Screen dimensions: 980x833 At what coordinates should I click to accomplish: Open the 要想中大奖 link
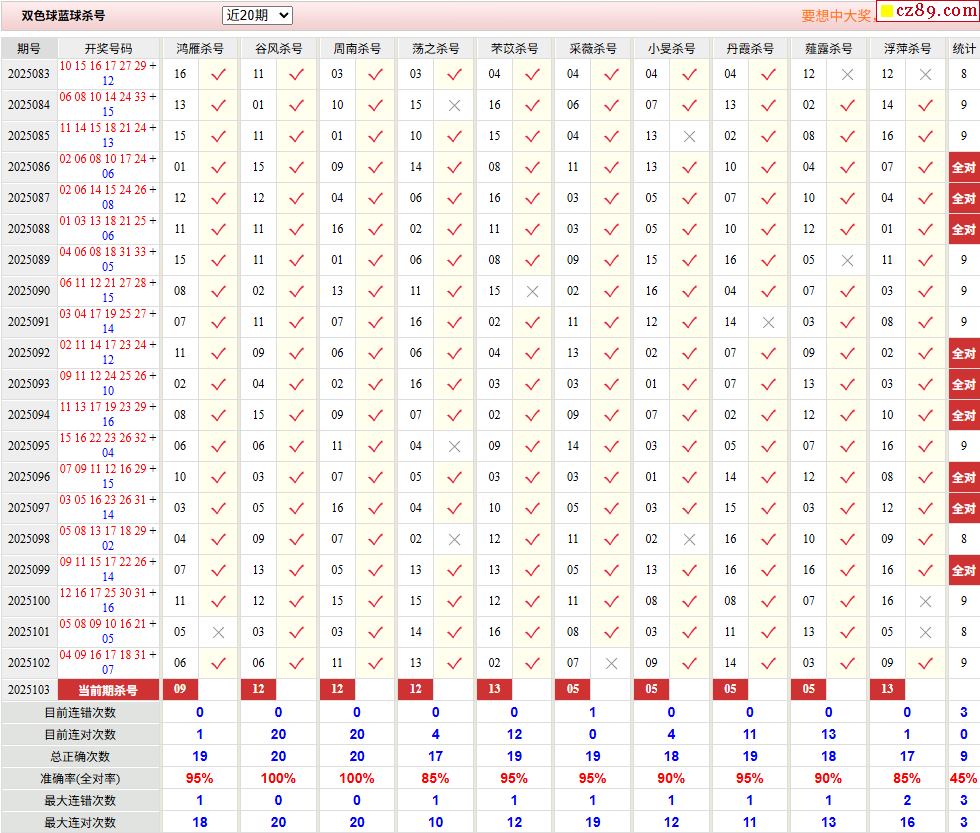[x=837, y=16]
